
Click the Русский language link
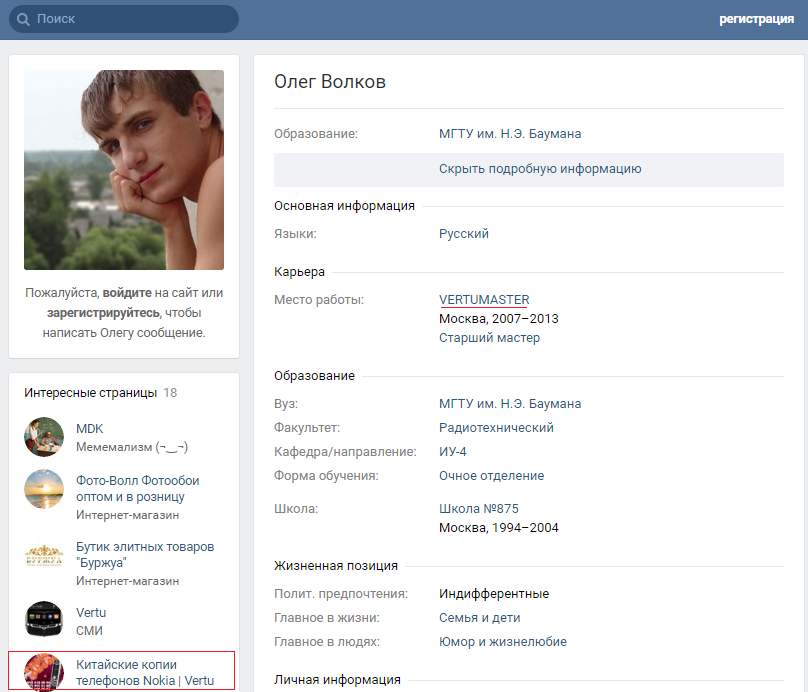tap(464, 234)
